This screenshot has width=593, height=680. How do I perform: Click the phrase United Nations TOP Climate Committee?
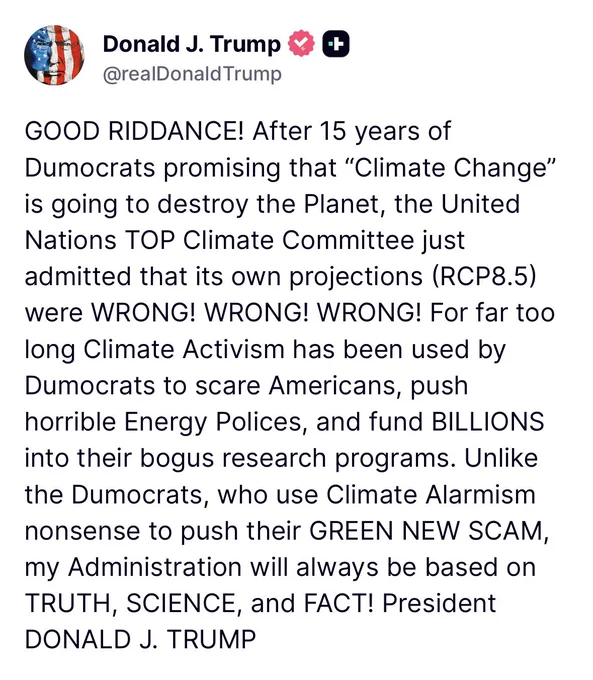point(272,222)
